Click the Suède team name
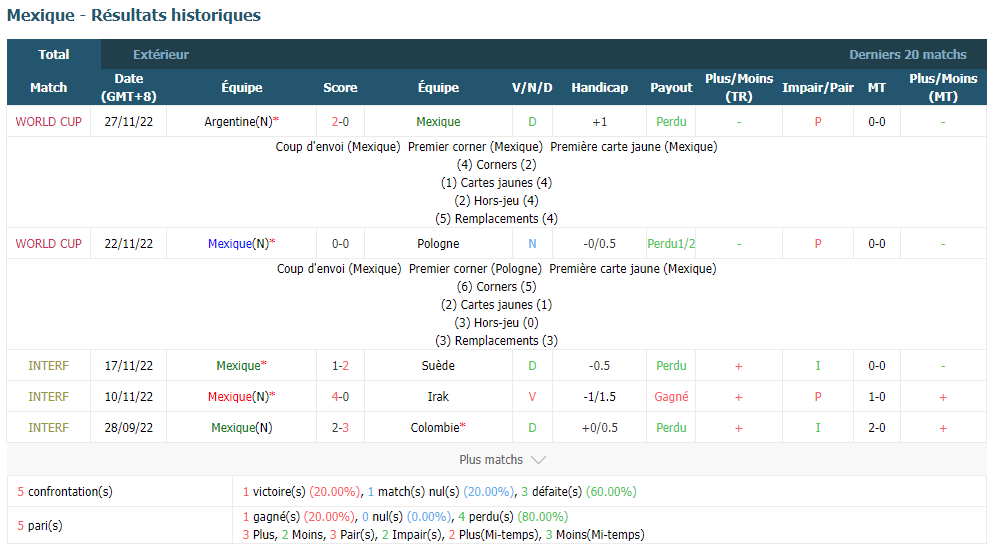Image resolution: width=995 pixels, height=553 pixels. click(438, 366)
